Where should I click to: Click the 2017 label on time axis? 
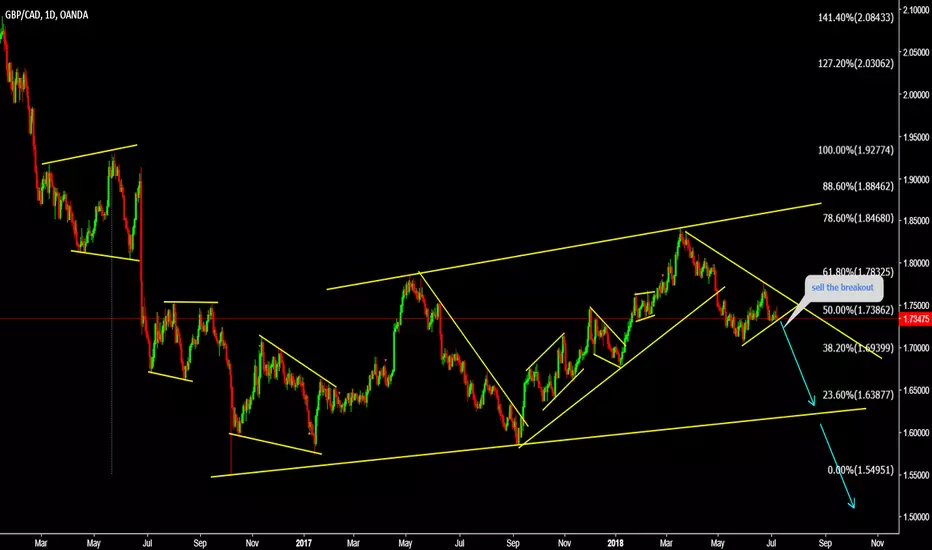(304, 543)
